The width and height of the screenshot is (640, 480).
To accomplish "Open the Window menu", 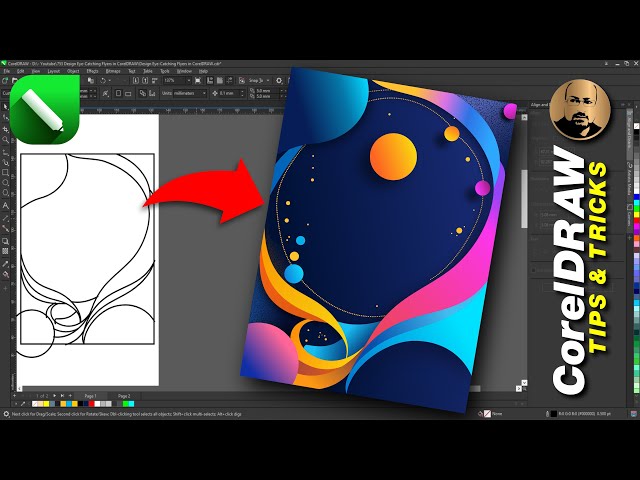I will pyautogui.click(x=184, y=71).
